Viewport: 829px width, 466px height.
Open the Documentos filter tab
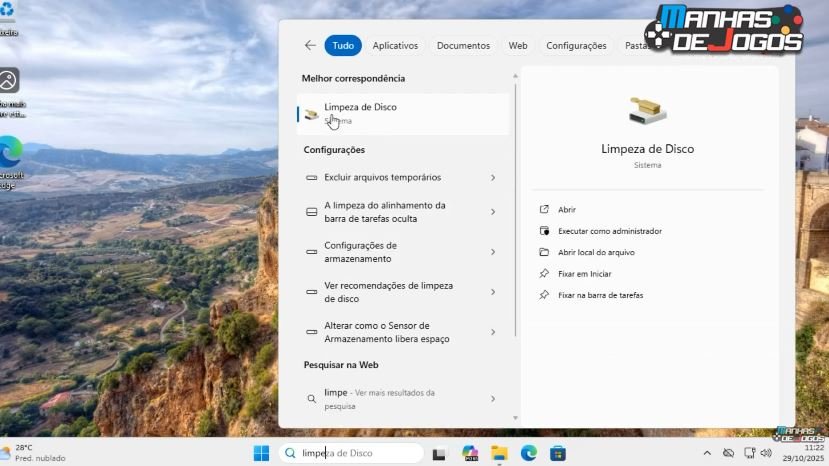[x=463, y=45]
